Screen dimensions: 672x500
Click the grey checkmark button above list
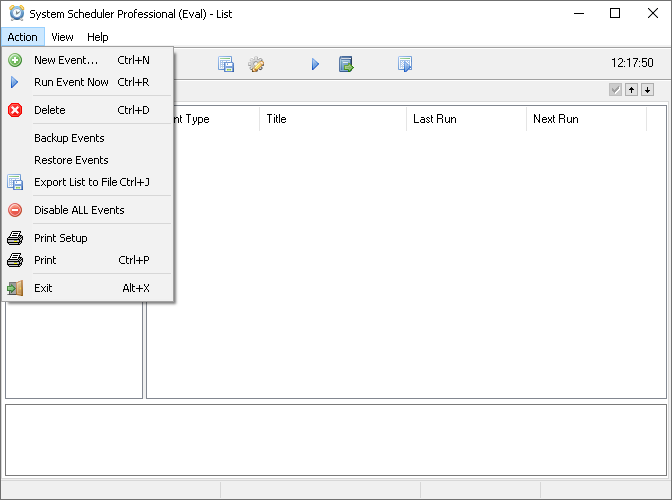point(615,90)
